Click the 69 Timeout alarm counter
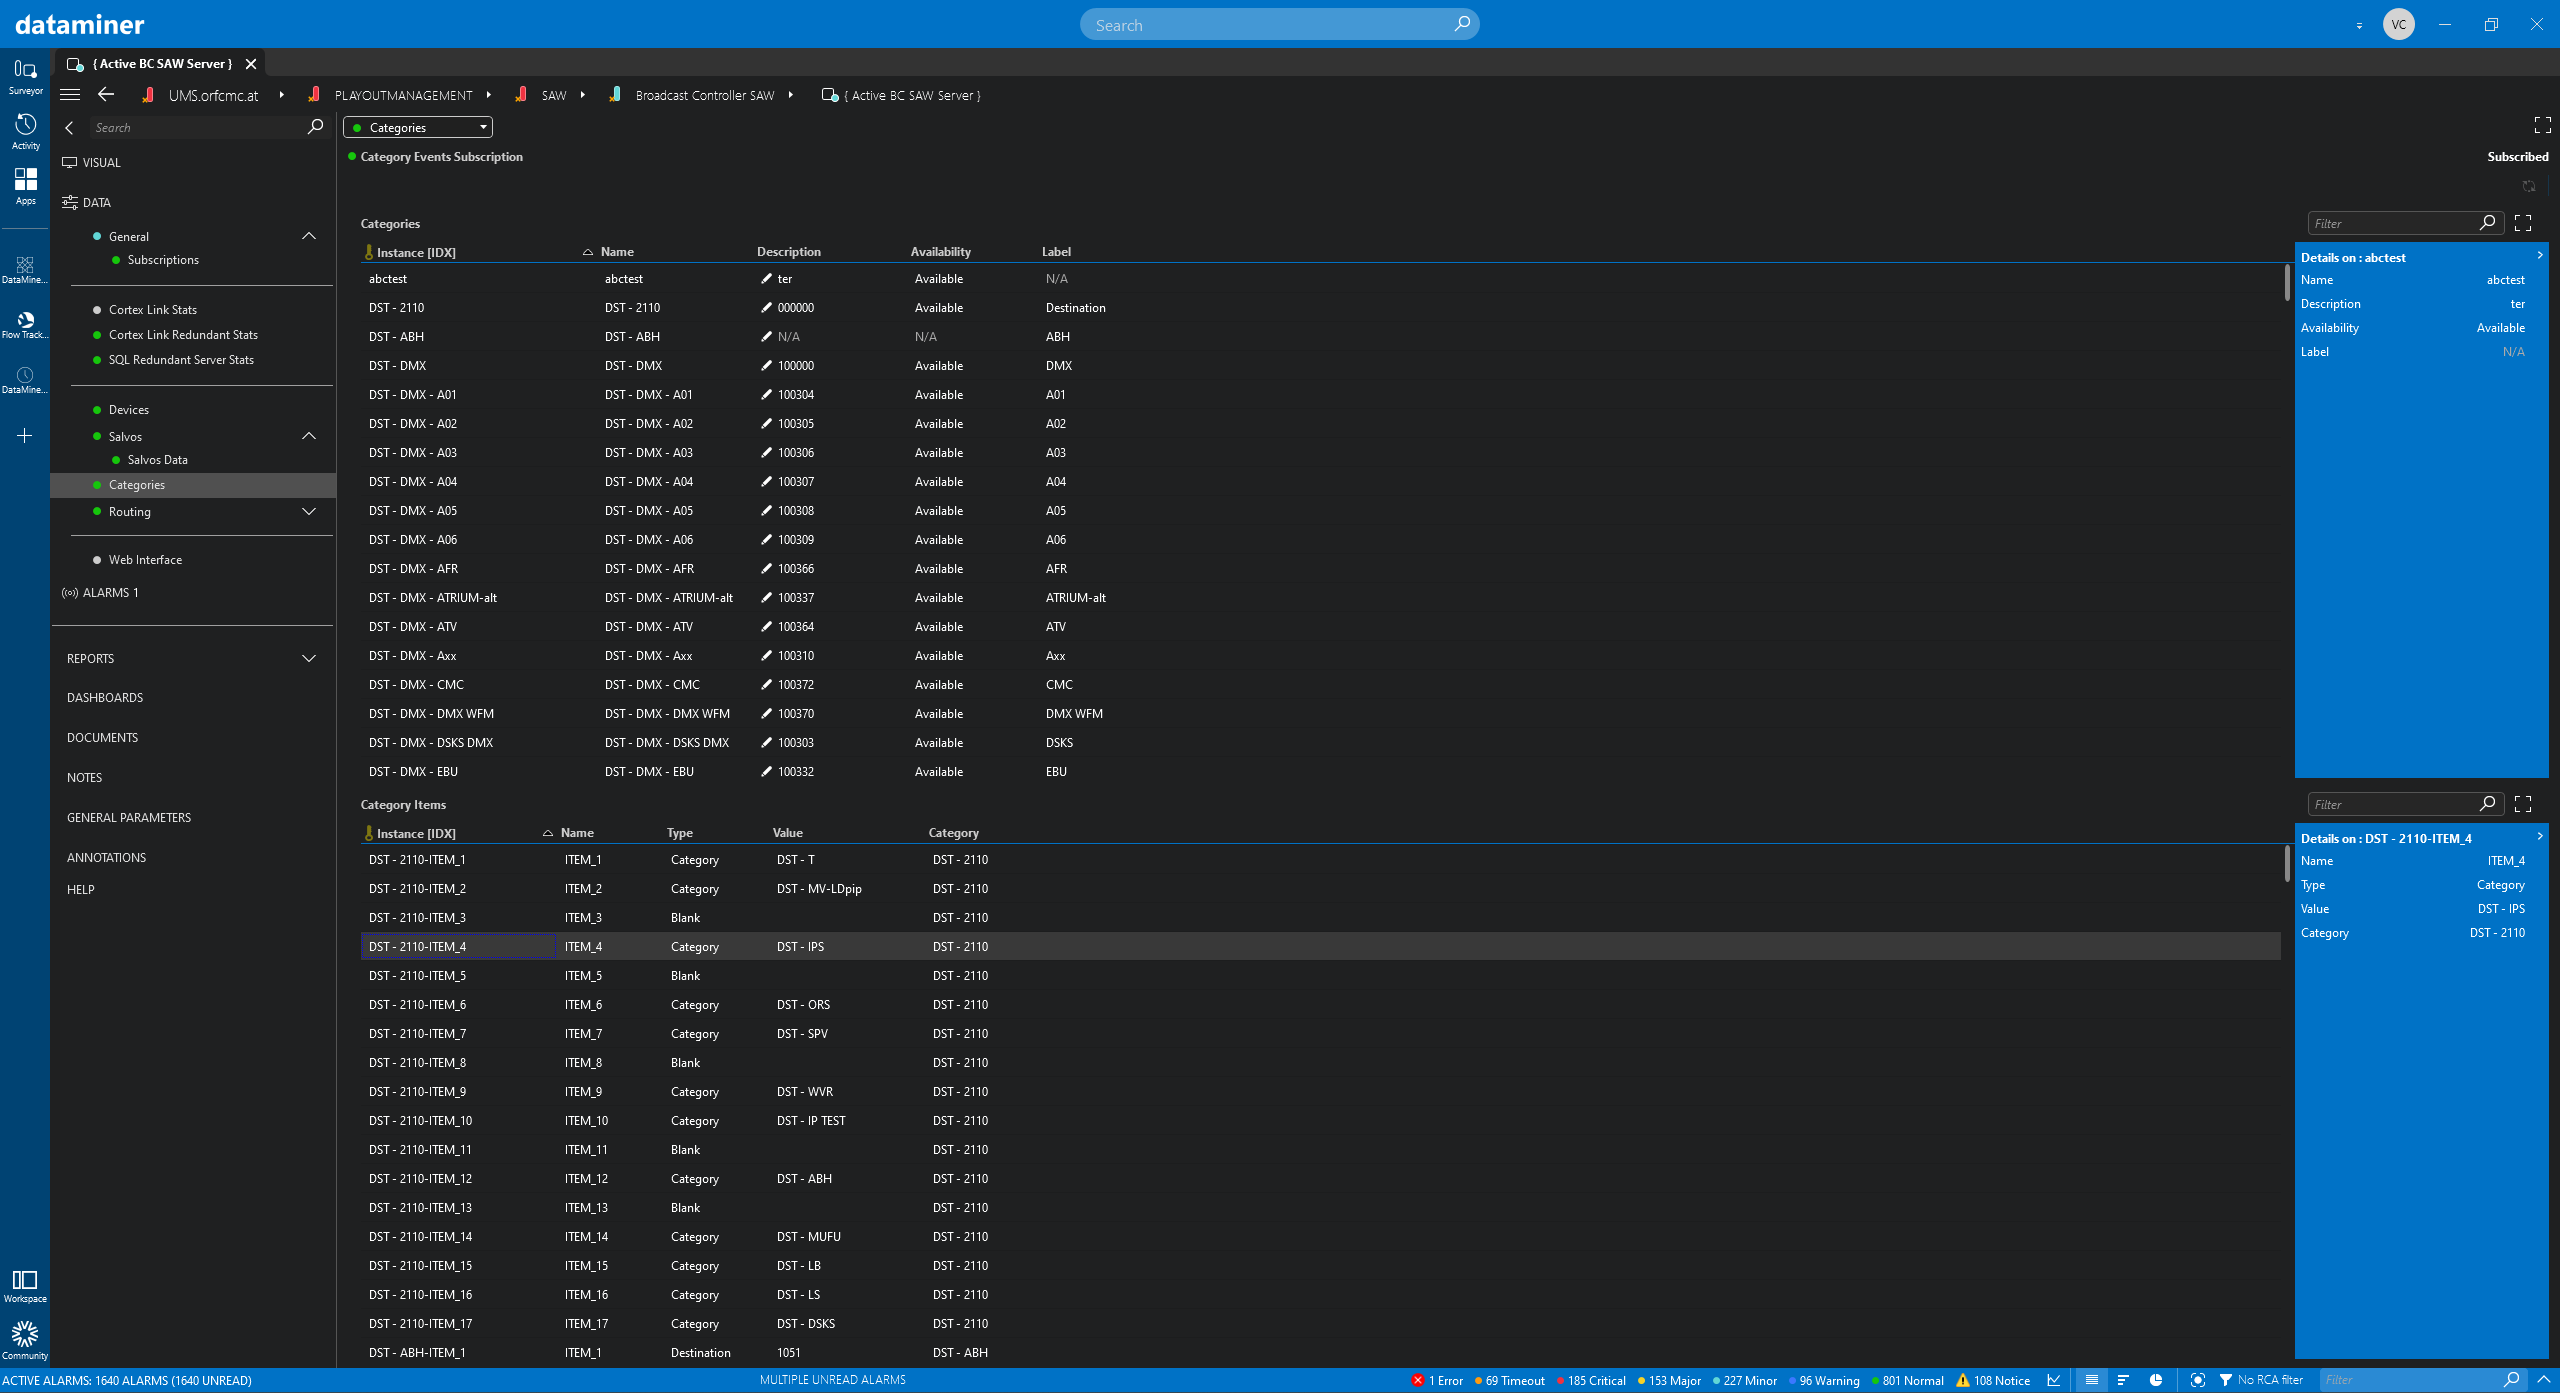The image size is (2560, 1393). pos(1509,1380)
